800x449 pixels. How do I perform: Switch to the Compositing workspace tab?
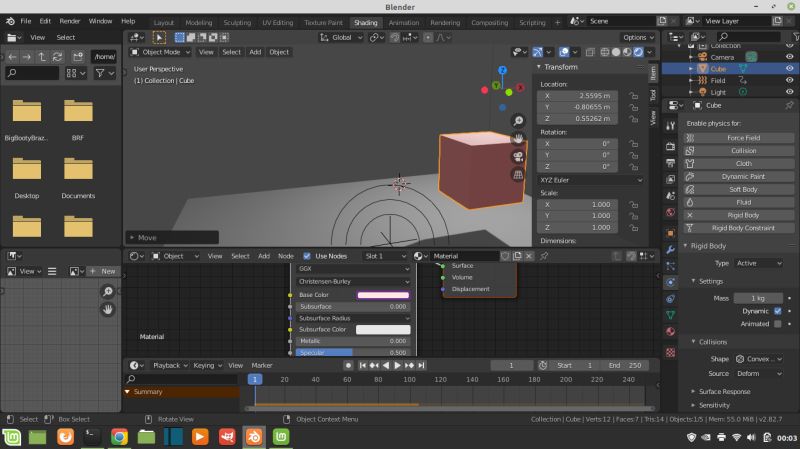[x=489, y=22]
